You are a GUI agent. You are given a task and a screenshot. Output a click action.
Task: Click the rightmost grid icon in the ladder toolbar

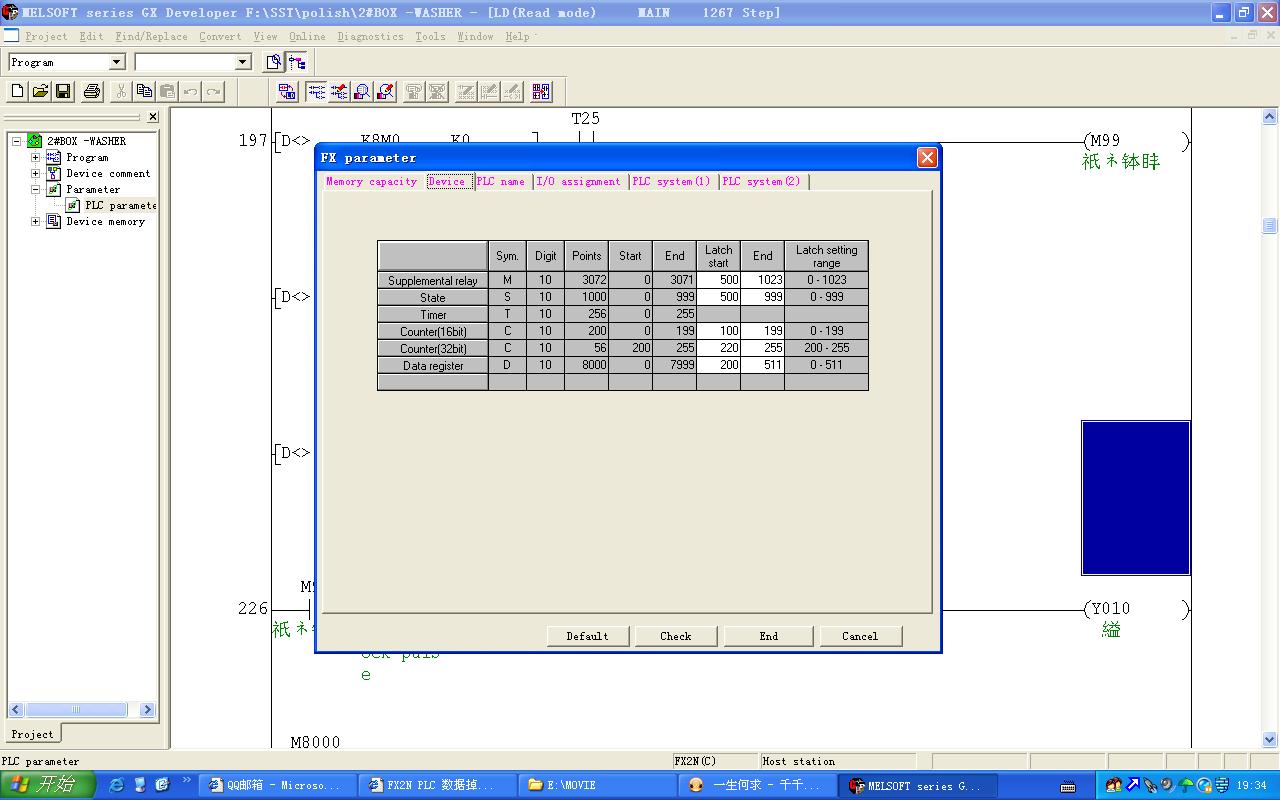(541, 92)
